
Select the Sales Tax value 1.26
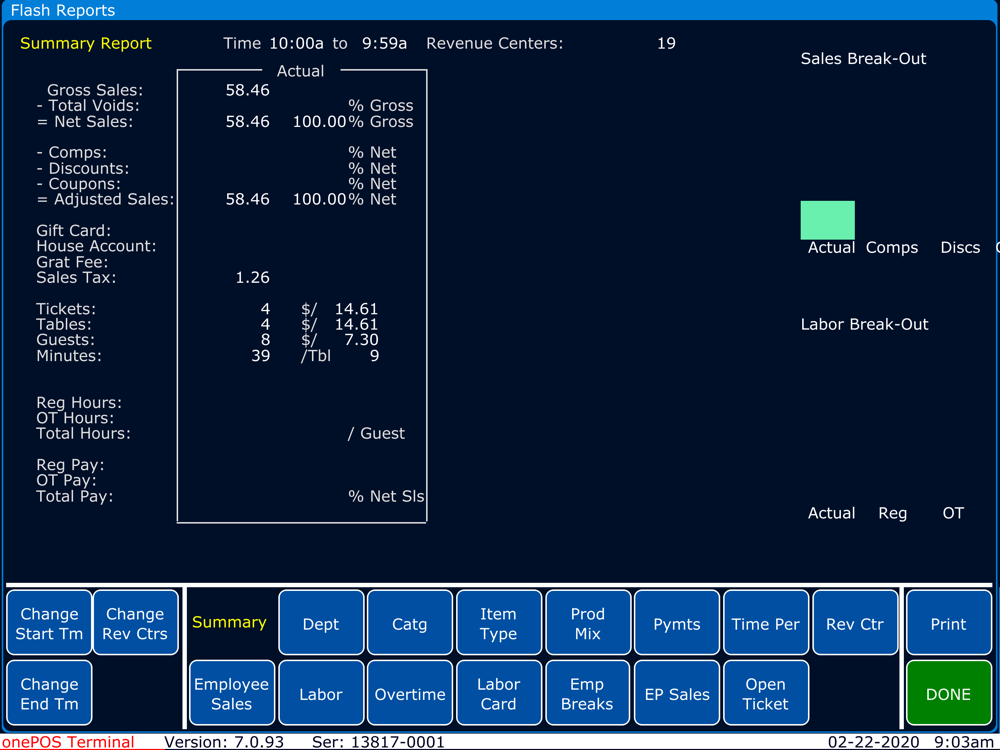(253, 277)
